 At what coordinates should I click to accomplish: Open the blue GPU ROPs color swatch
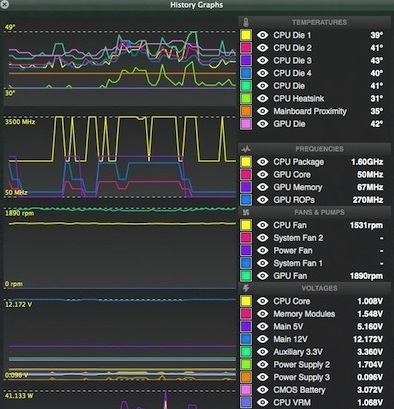pyautogui.click(x=246, y=200)
